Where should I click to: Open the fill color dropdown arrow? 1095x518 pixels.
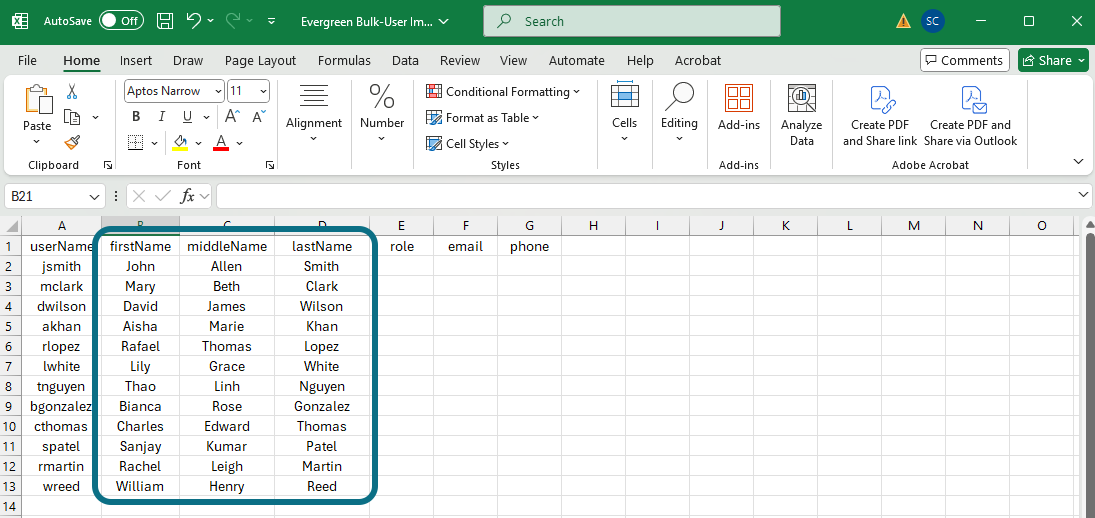tap(198, 144)
